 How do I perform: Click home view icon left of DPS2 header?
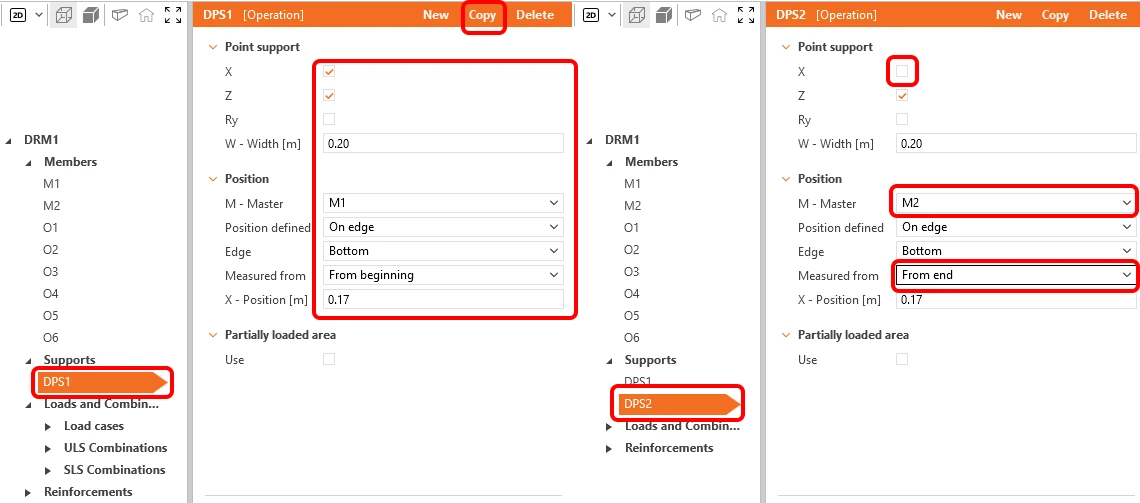pyautogui.click(x=719, y=15)
